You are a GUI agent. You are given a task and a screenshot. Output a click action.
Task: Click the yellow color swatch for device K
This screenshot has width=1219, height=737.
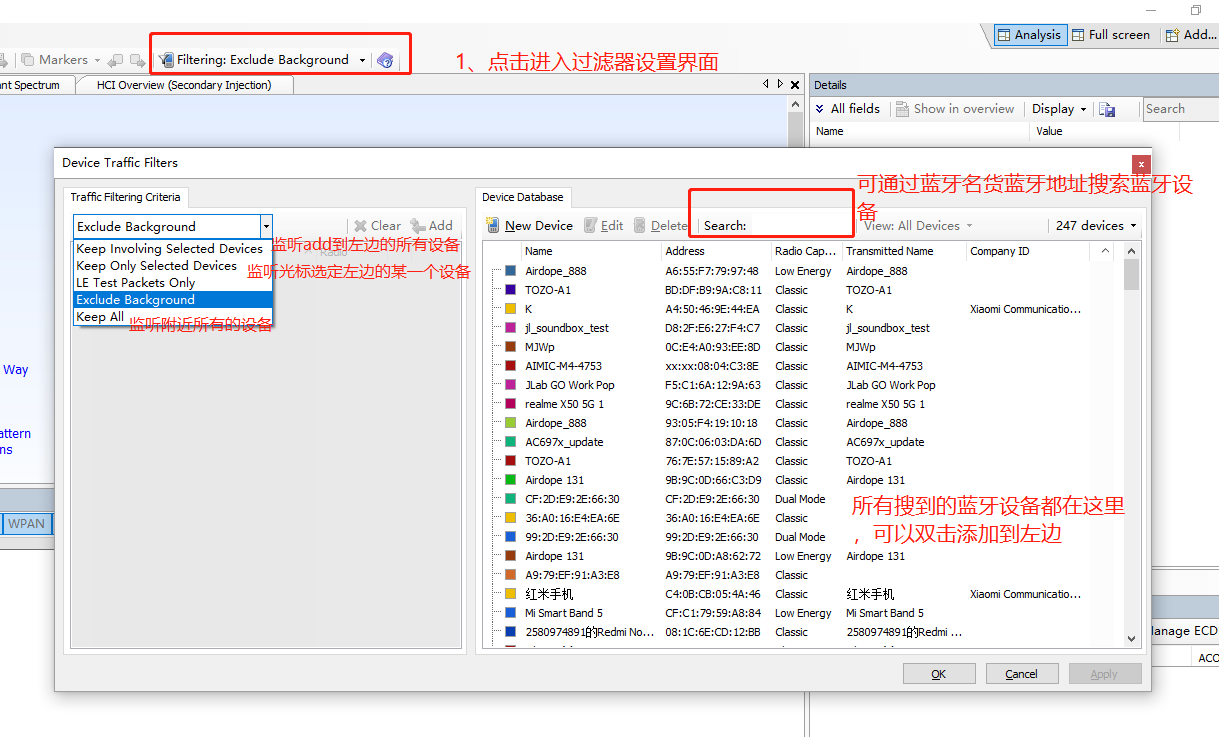click(x=511, y=309)
